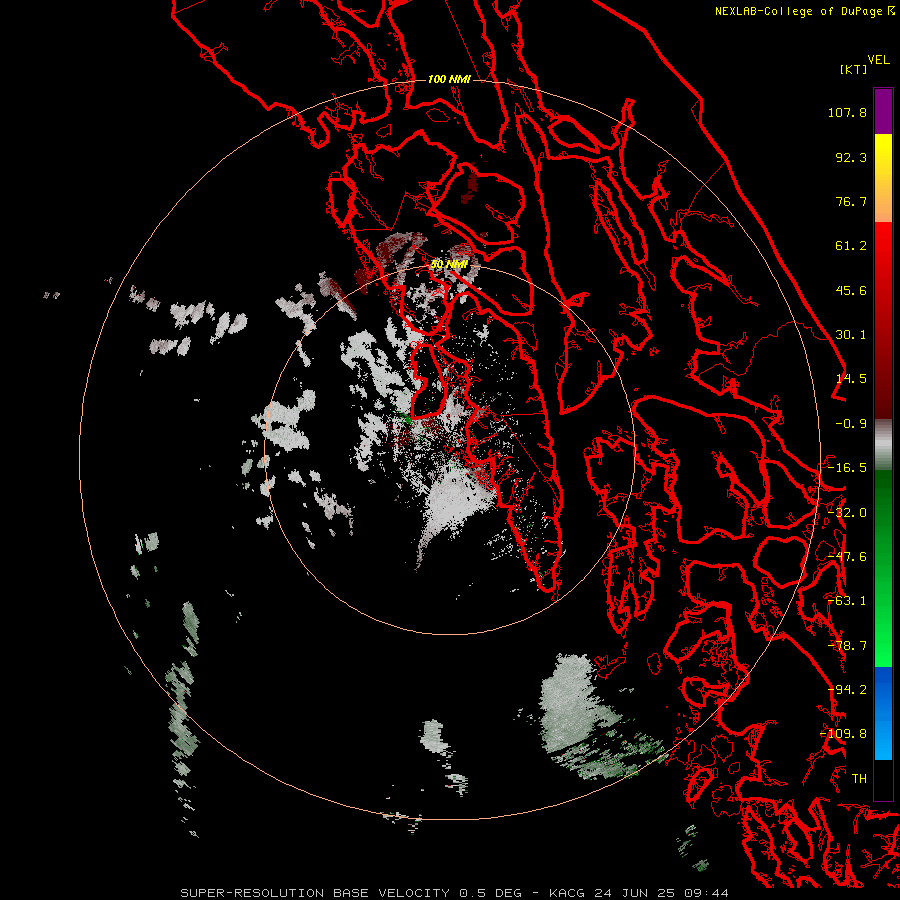The height and width of the screenshot is (900, 900).
Task: Pick the yellow-orange segment of color bar
Action: pos(883,178)
